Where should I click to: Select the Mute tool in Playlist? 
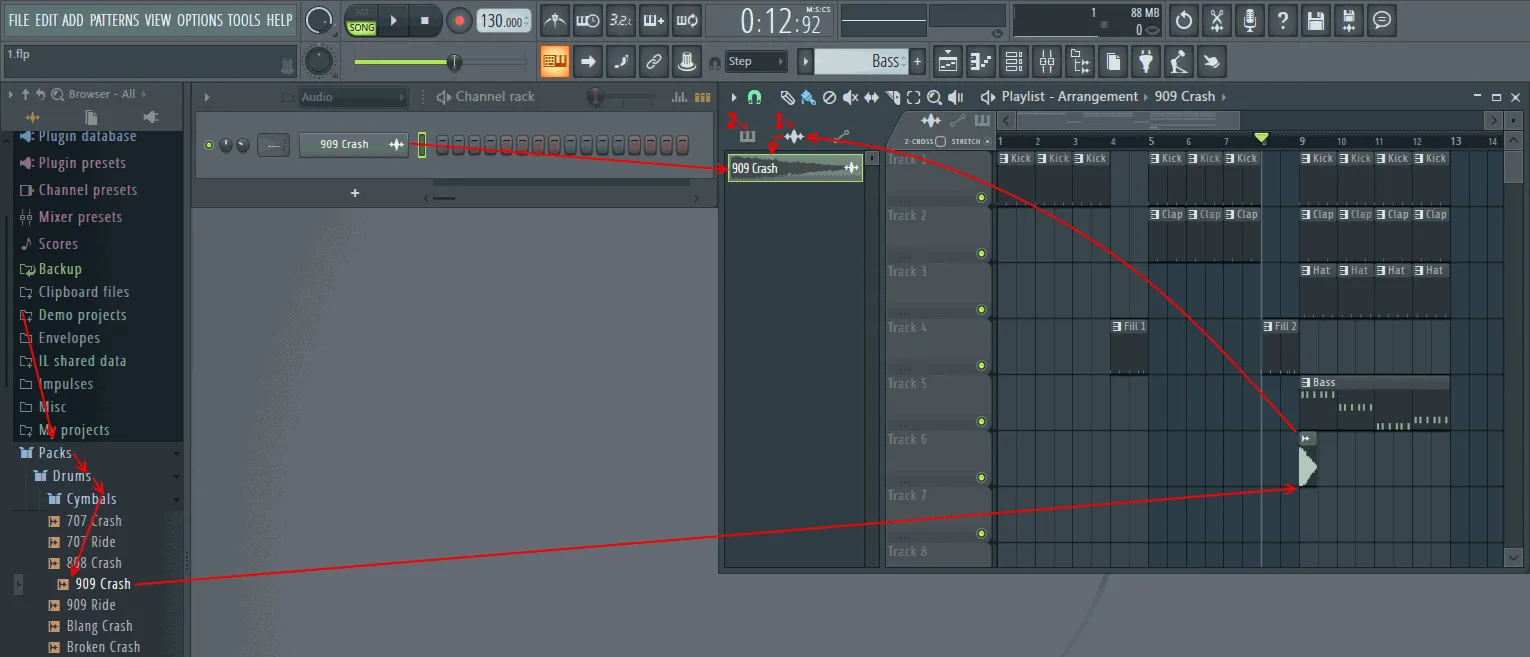click(850, 97)
